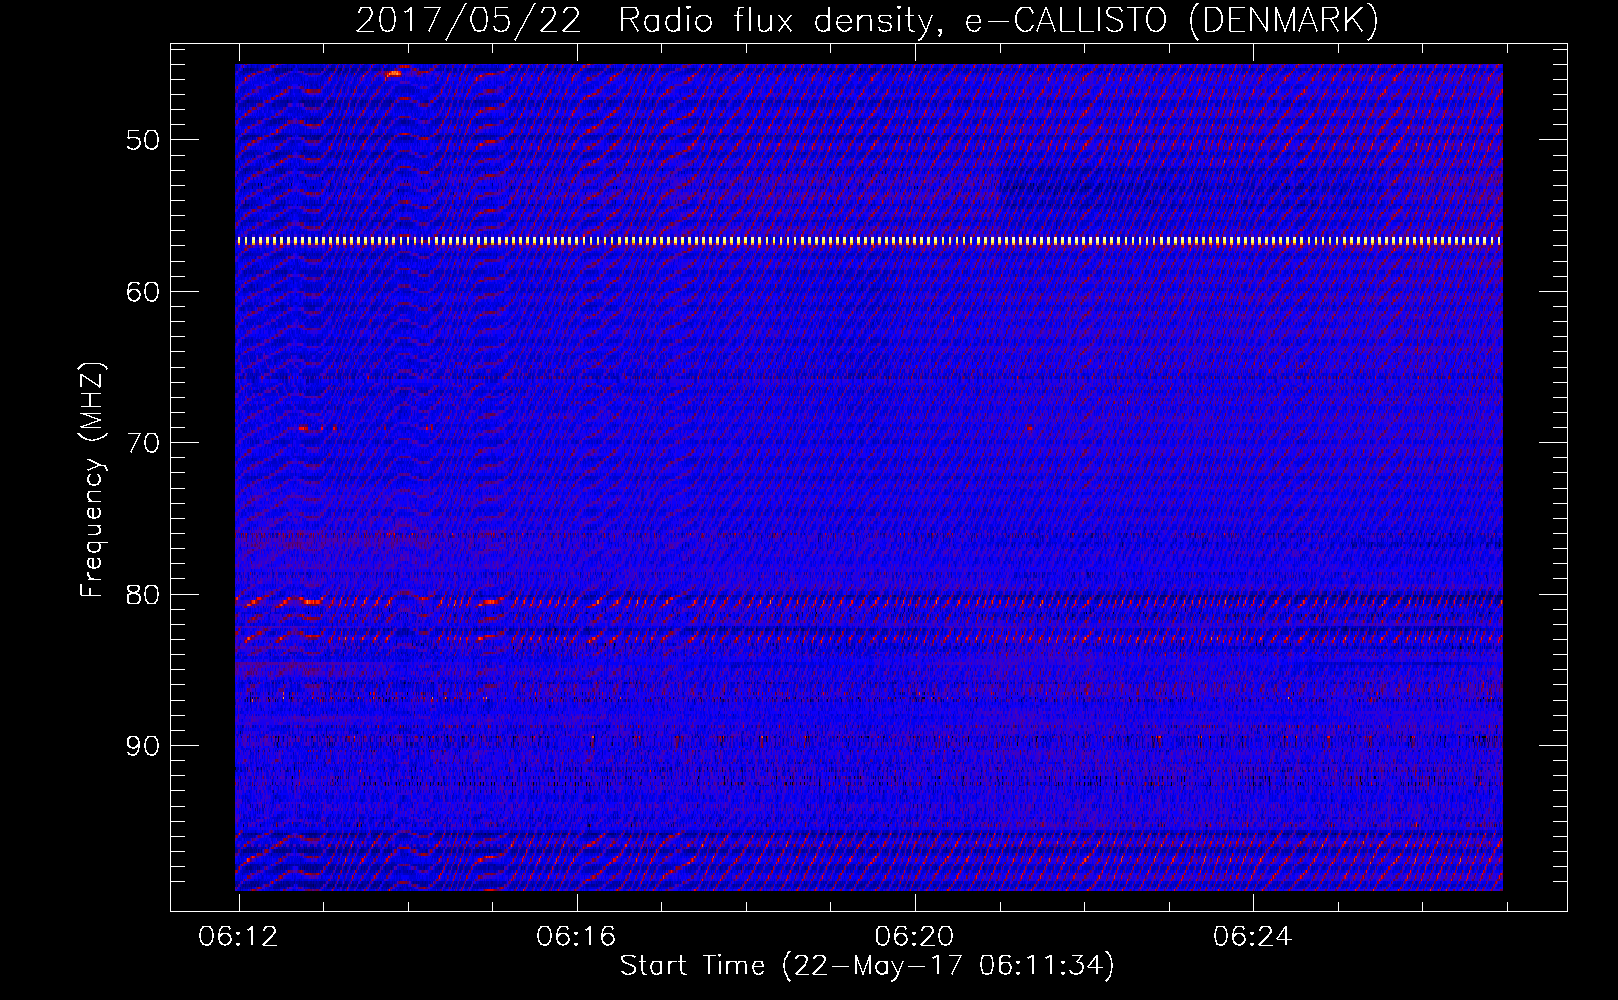Click the 50 frequency tick label
1618x1000 pixels.
[143, 140]
